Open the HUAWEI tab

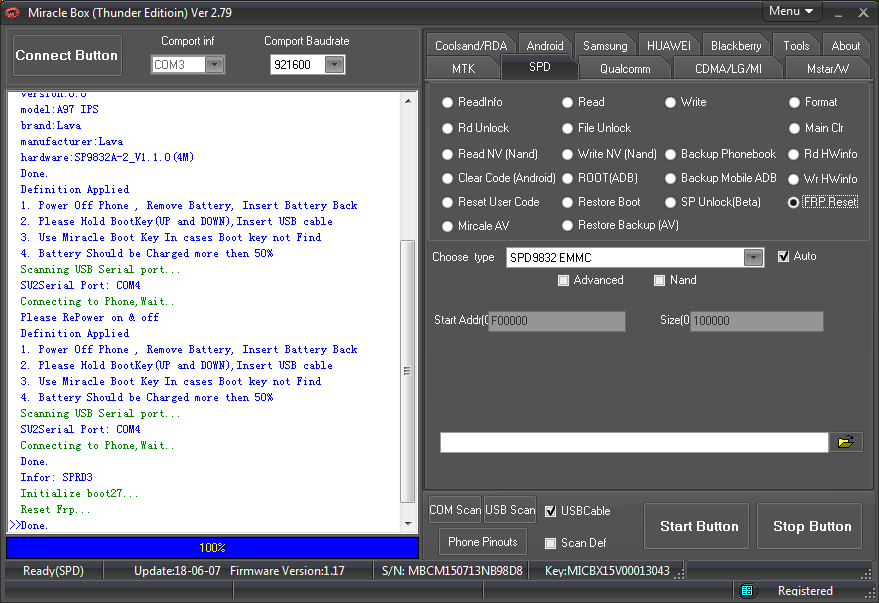[669, 46]
